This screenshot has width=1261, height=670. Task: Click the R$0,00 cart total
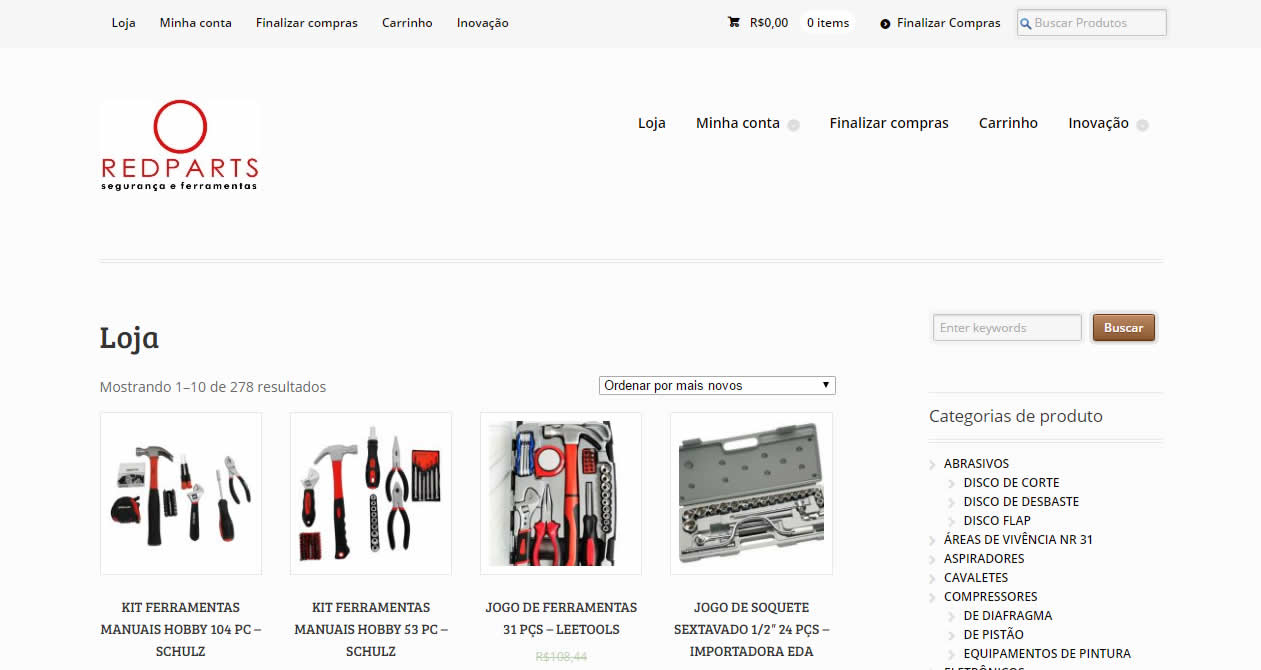coord(769,23)
